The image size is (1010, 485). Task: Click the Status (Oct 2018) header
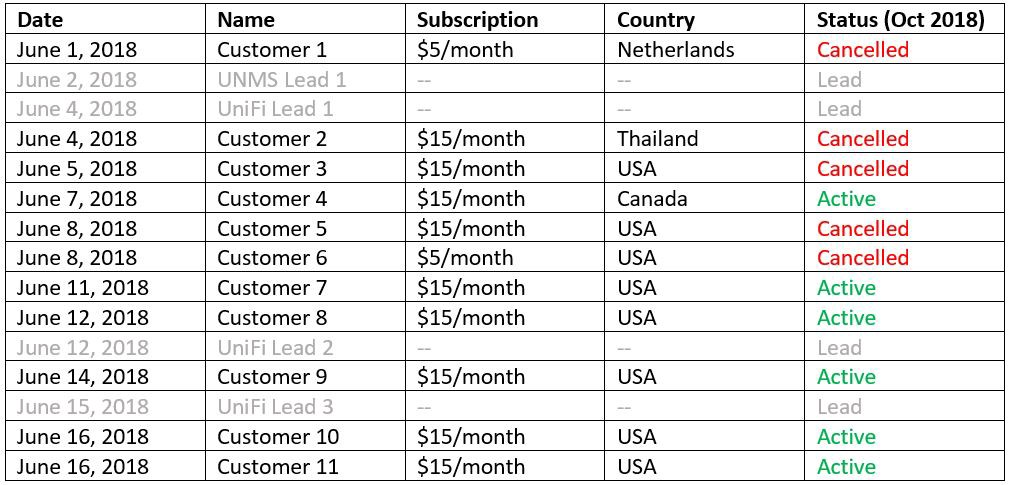coord(900,21)
